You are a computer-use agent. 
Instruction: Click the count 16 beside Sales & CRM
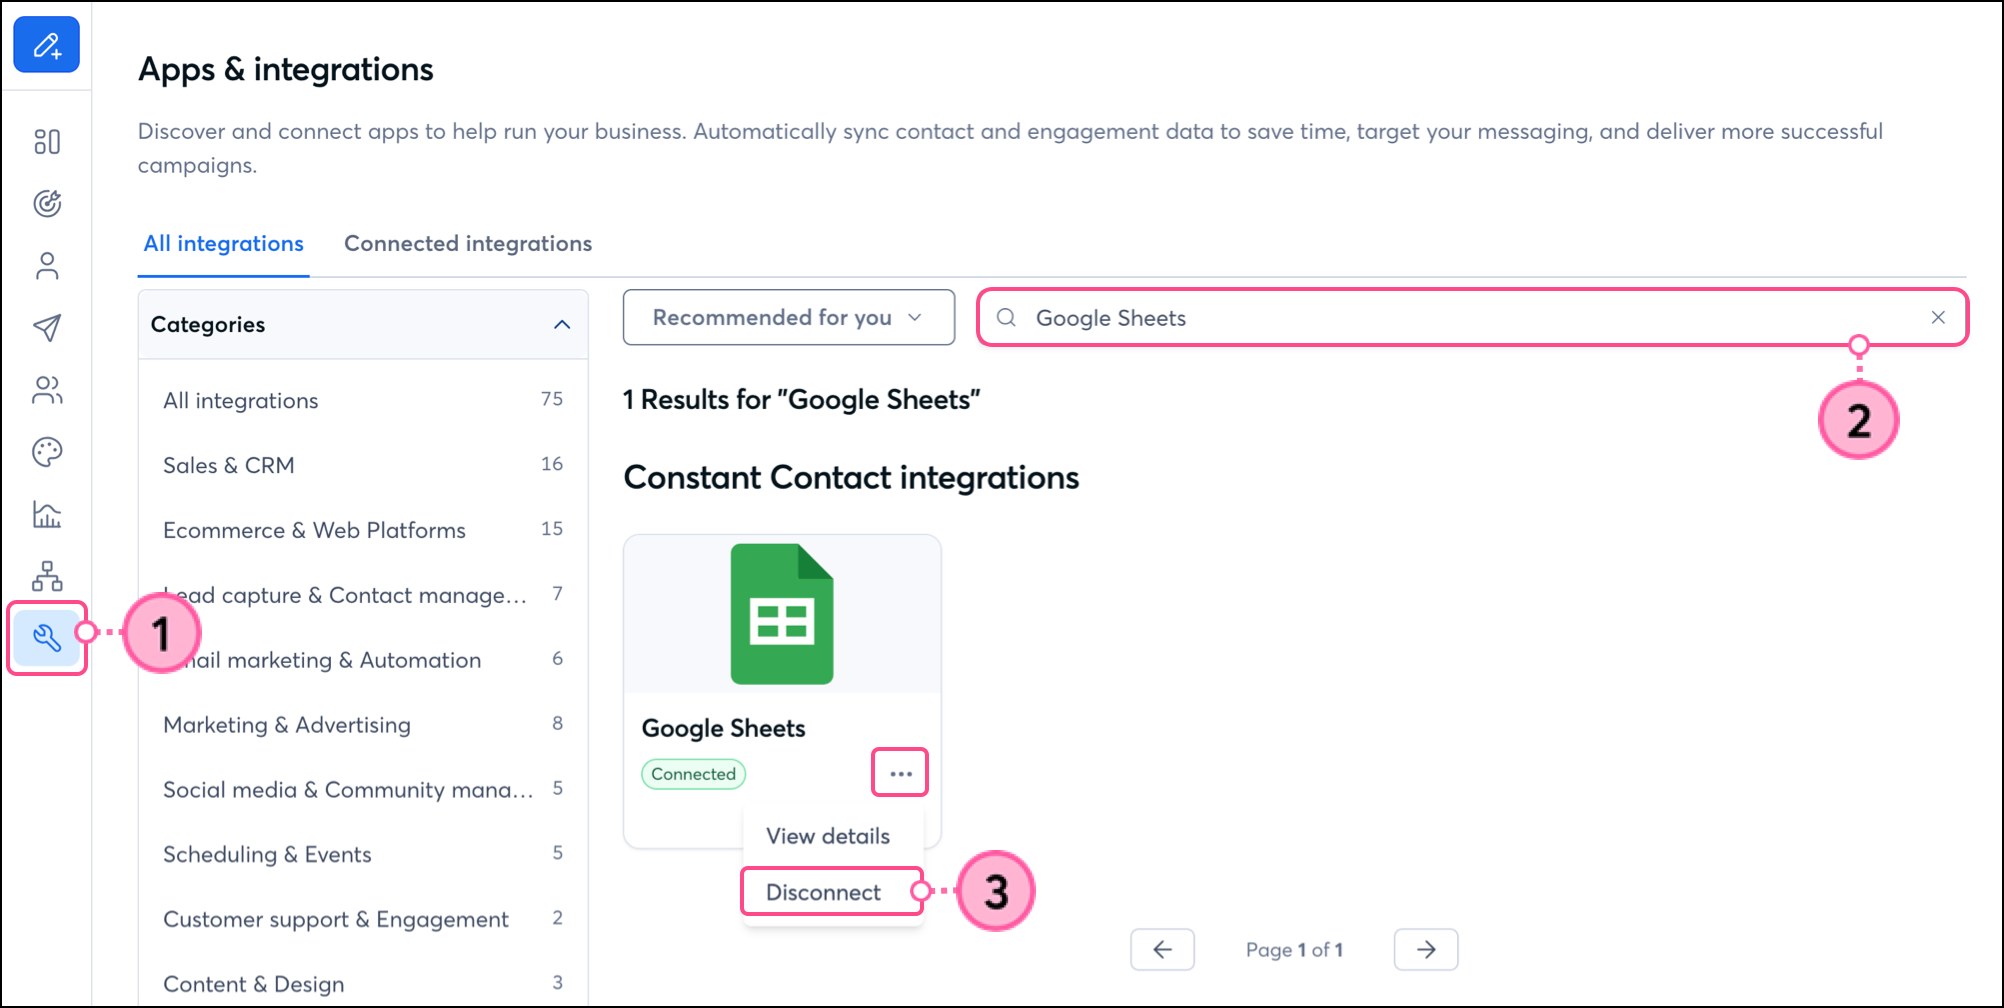[552, 464]
